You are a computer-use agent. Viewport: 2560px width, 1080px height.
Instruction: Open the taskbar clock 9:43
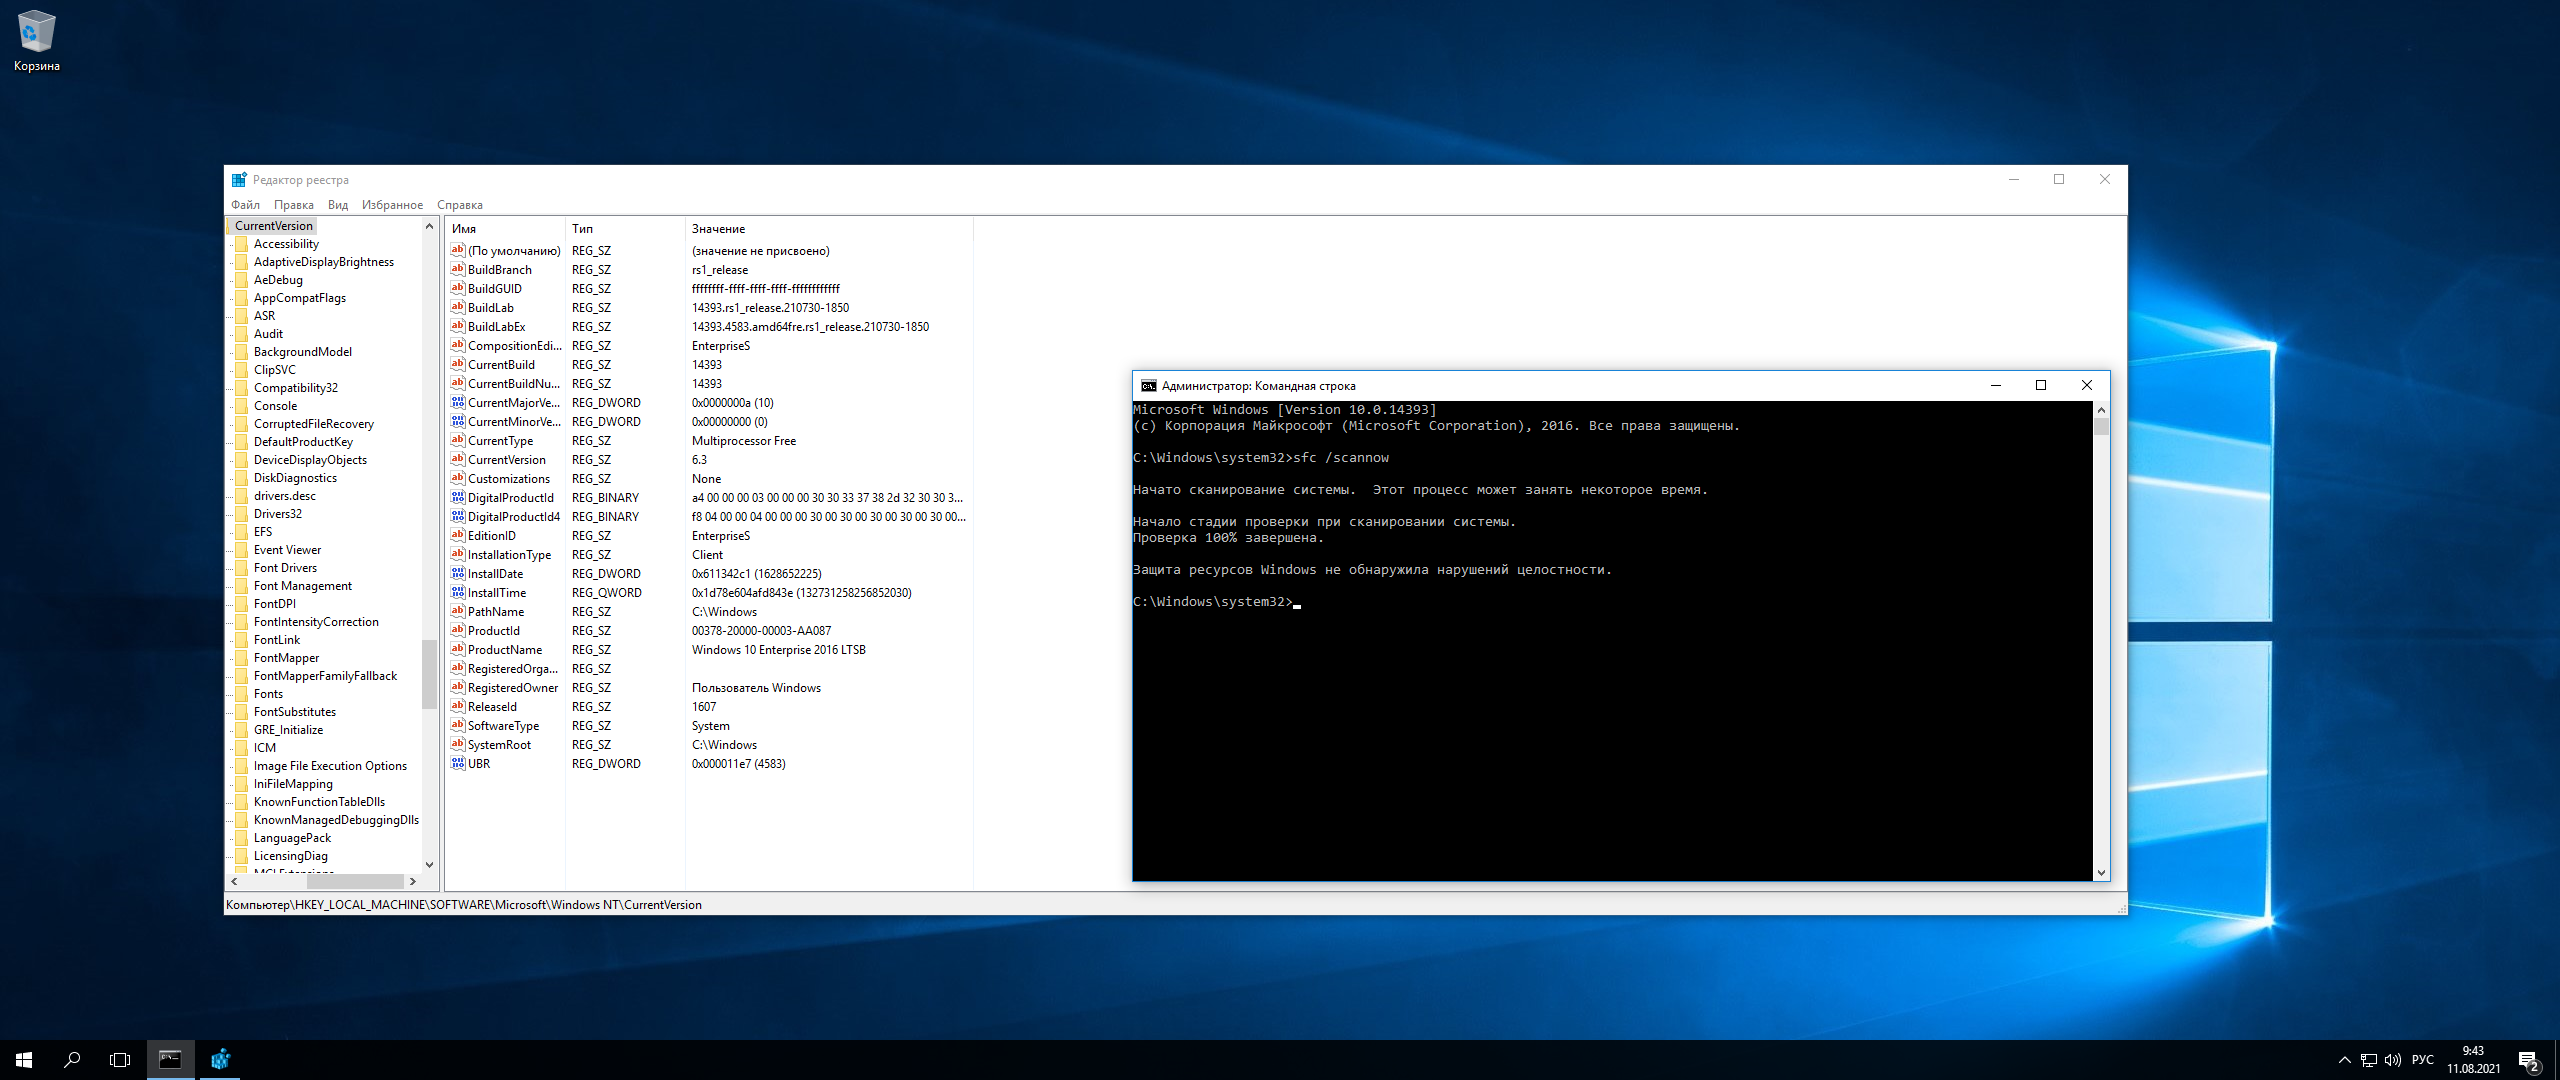[2473, 1060]
